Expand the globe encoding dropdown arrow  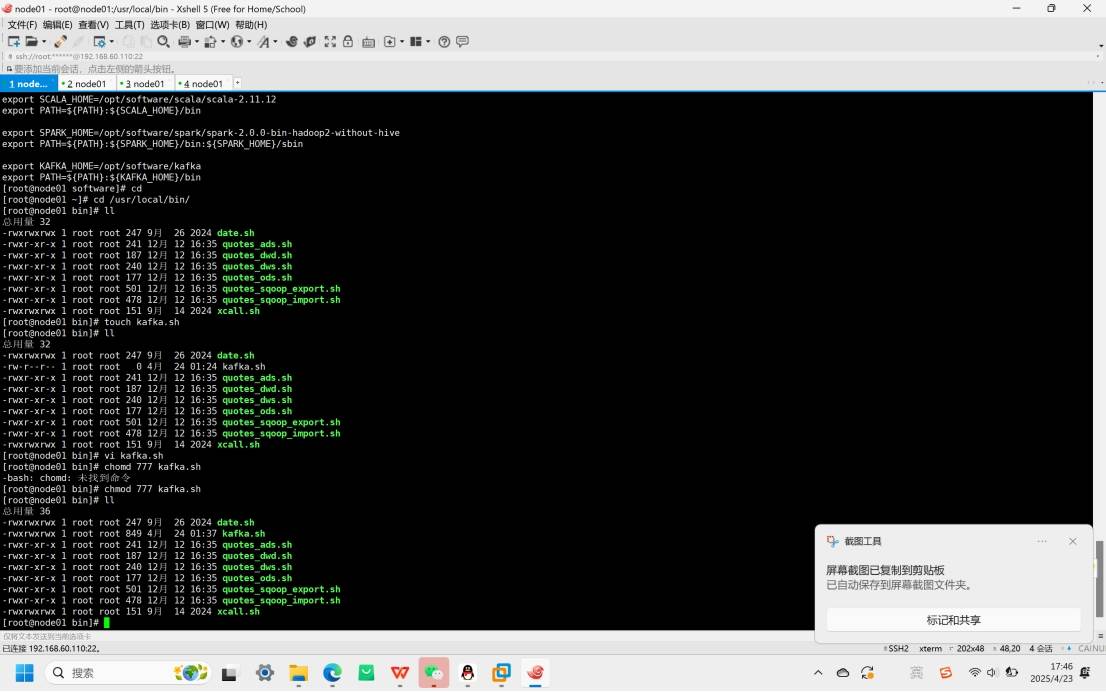[248, 42]
